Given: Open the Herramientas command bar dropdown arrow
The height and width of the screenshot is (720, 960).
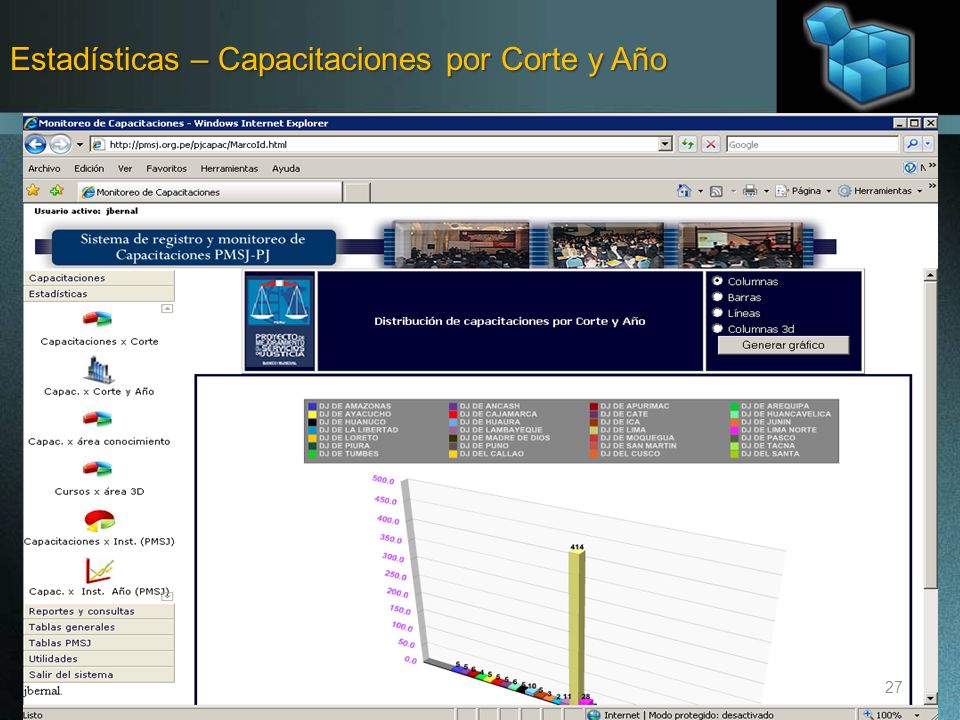Looking at the screenshot, I should (920, 192).
